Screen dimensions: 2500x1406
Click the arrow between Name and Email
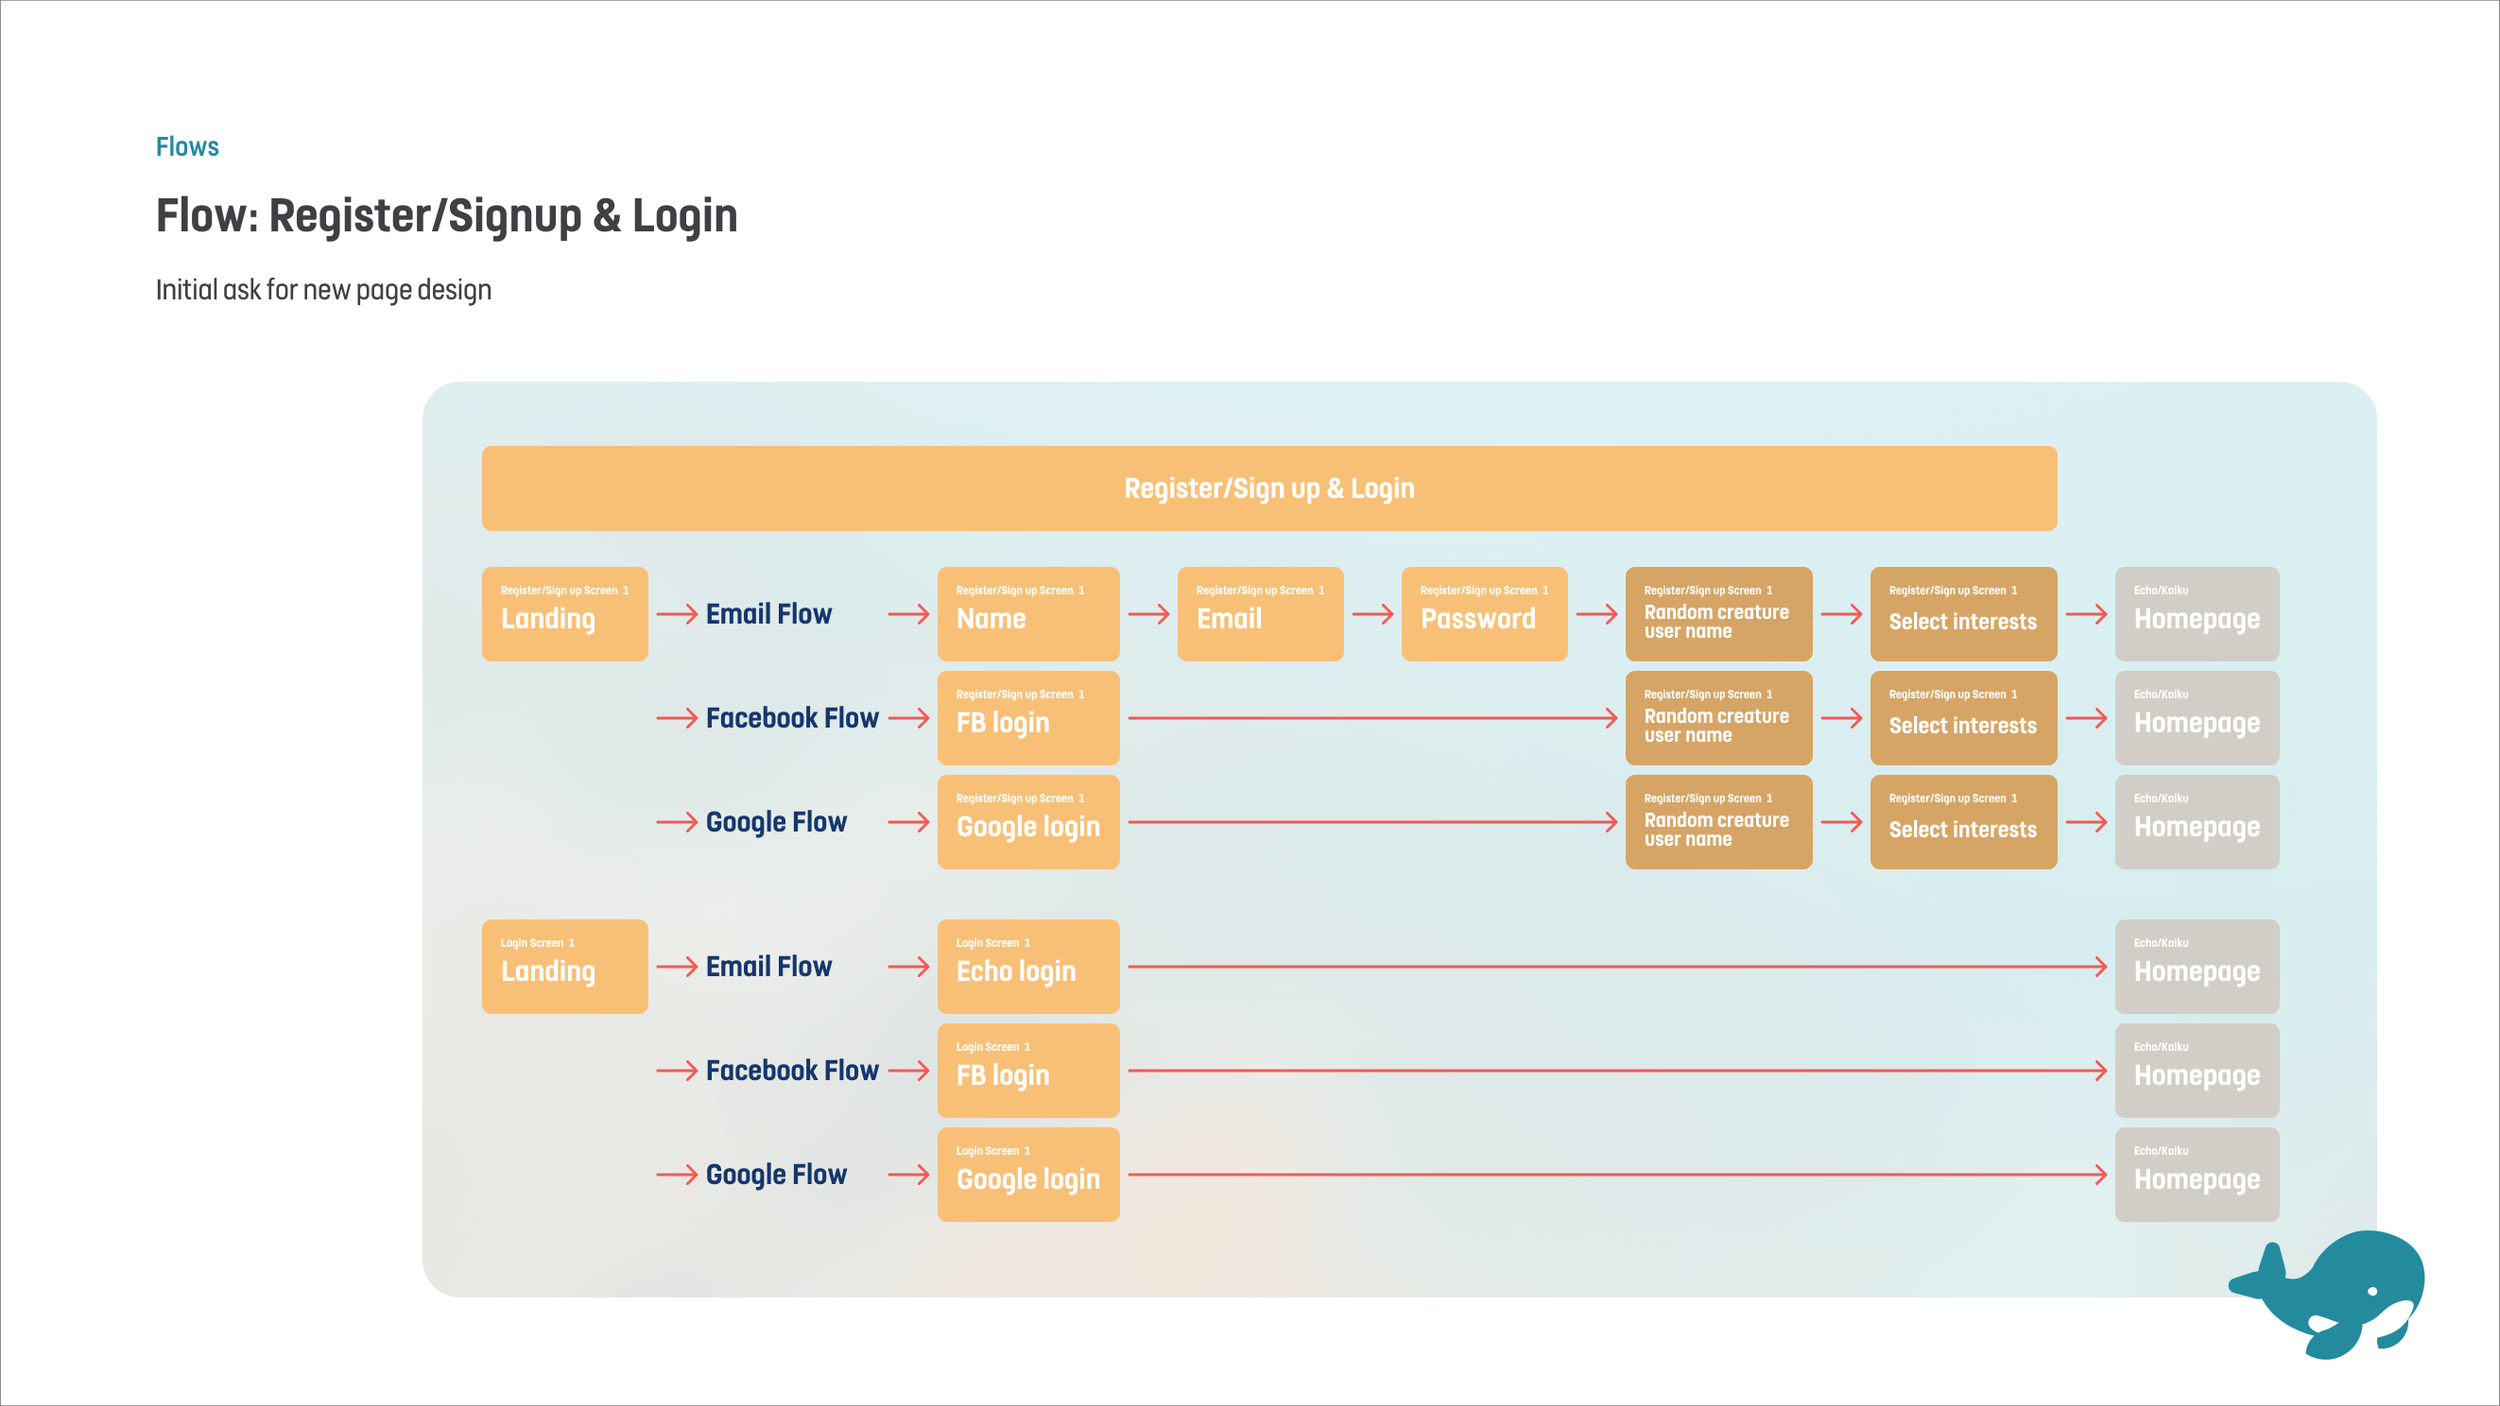click(x=1148, y=614)
